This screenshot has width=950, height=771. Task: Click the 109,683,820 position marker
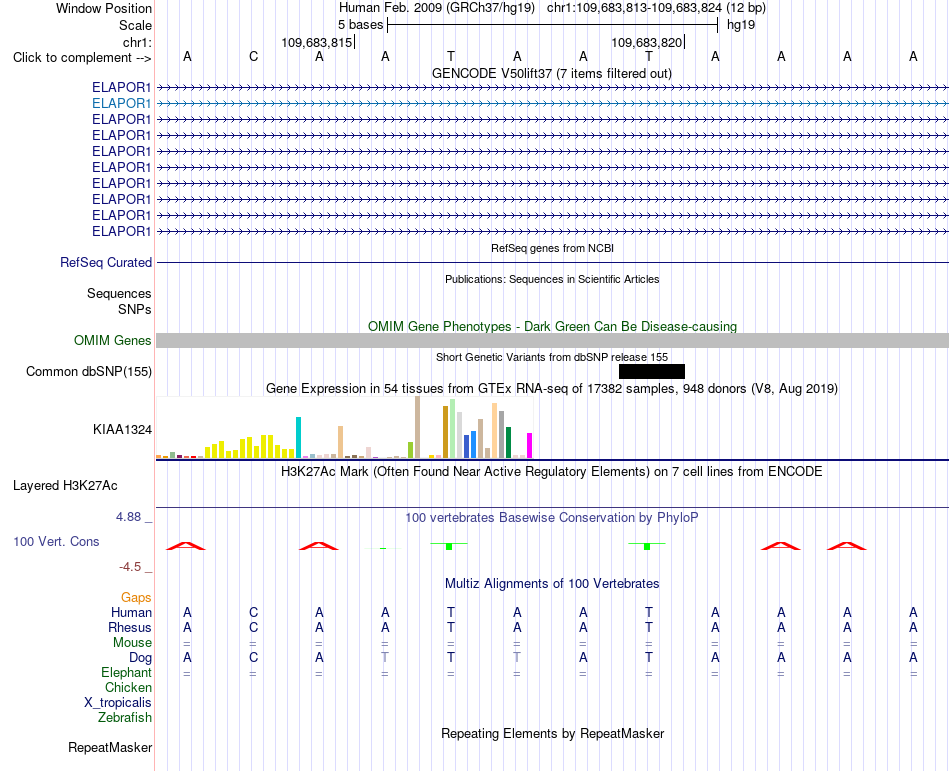pyautogui.click(x=646, y=42)
